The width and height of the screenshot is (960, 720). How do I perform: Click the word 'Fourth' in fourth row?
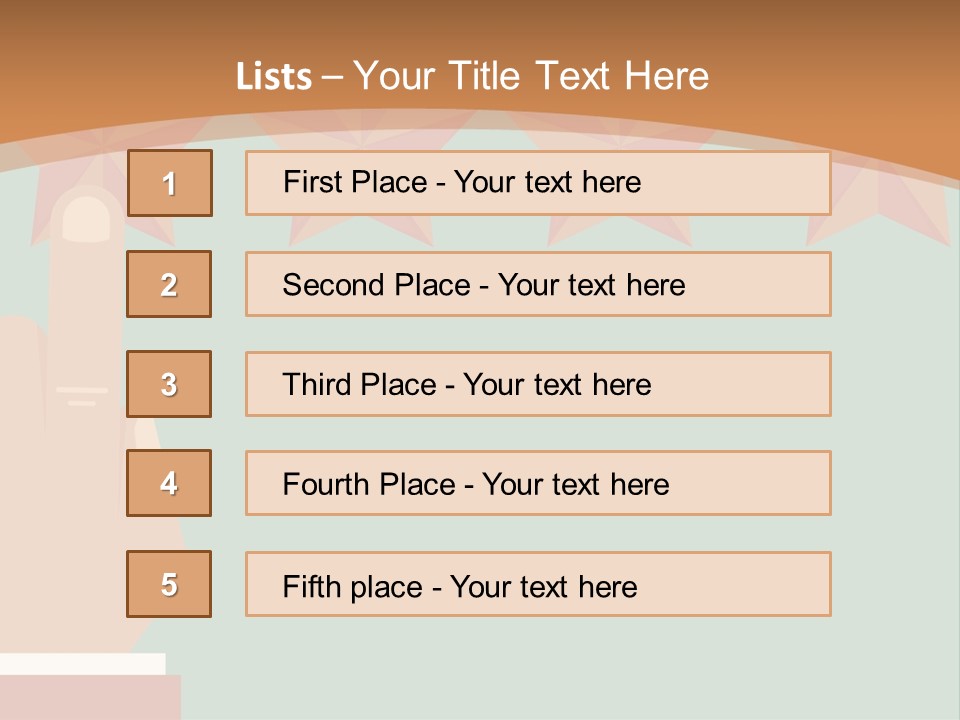click(x=326, y=484)
